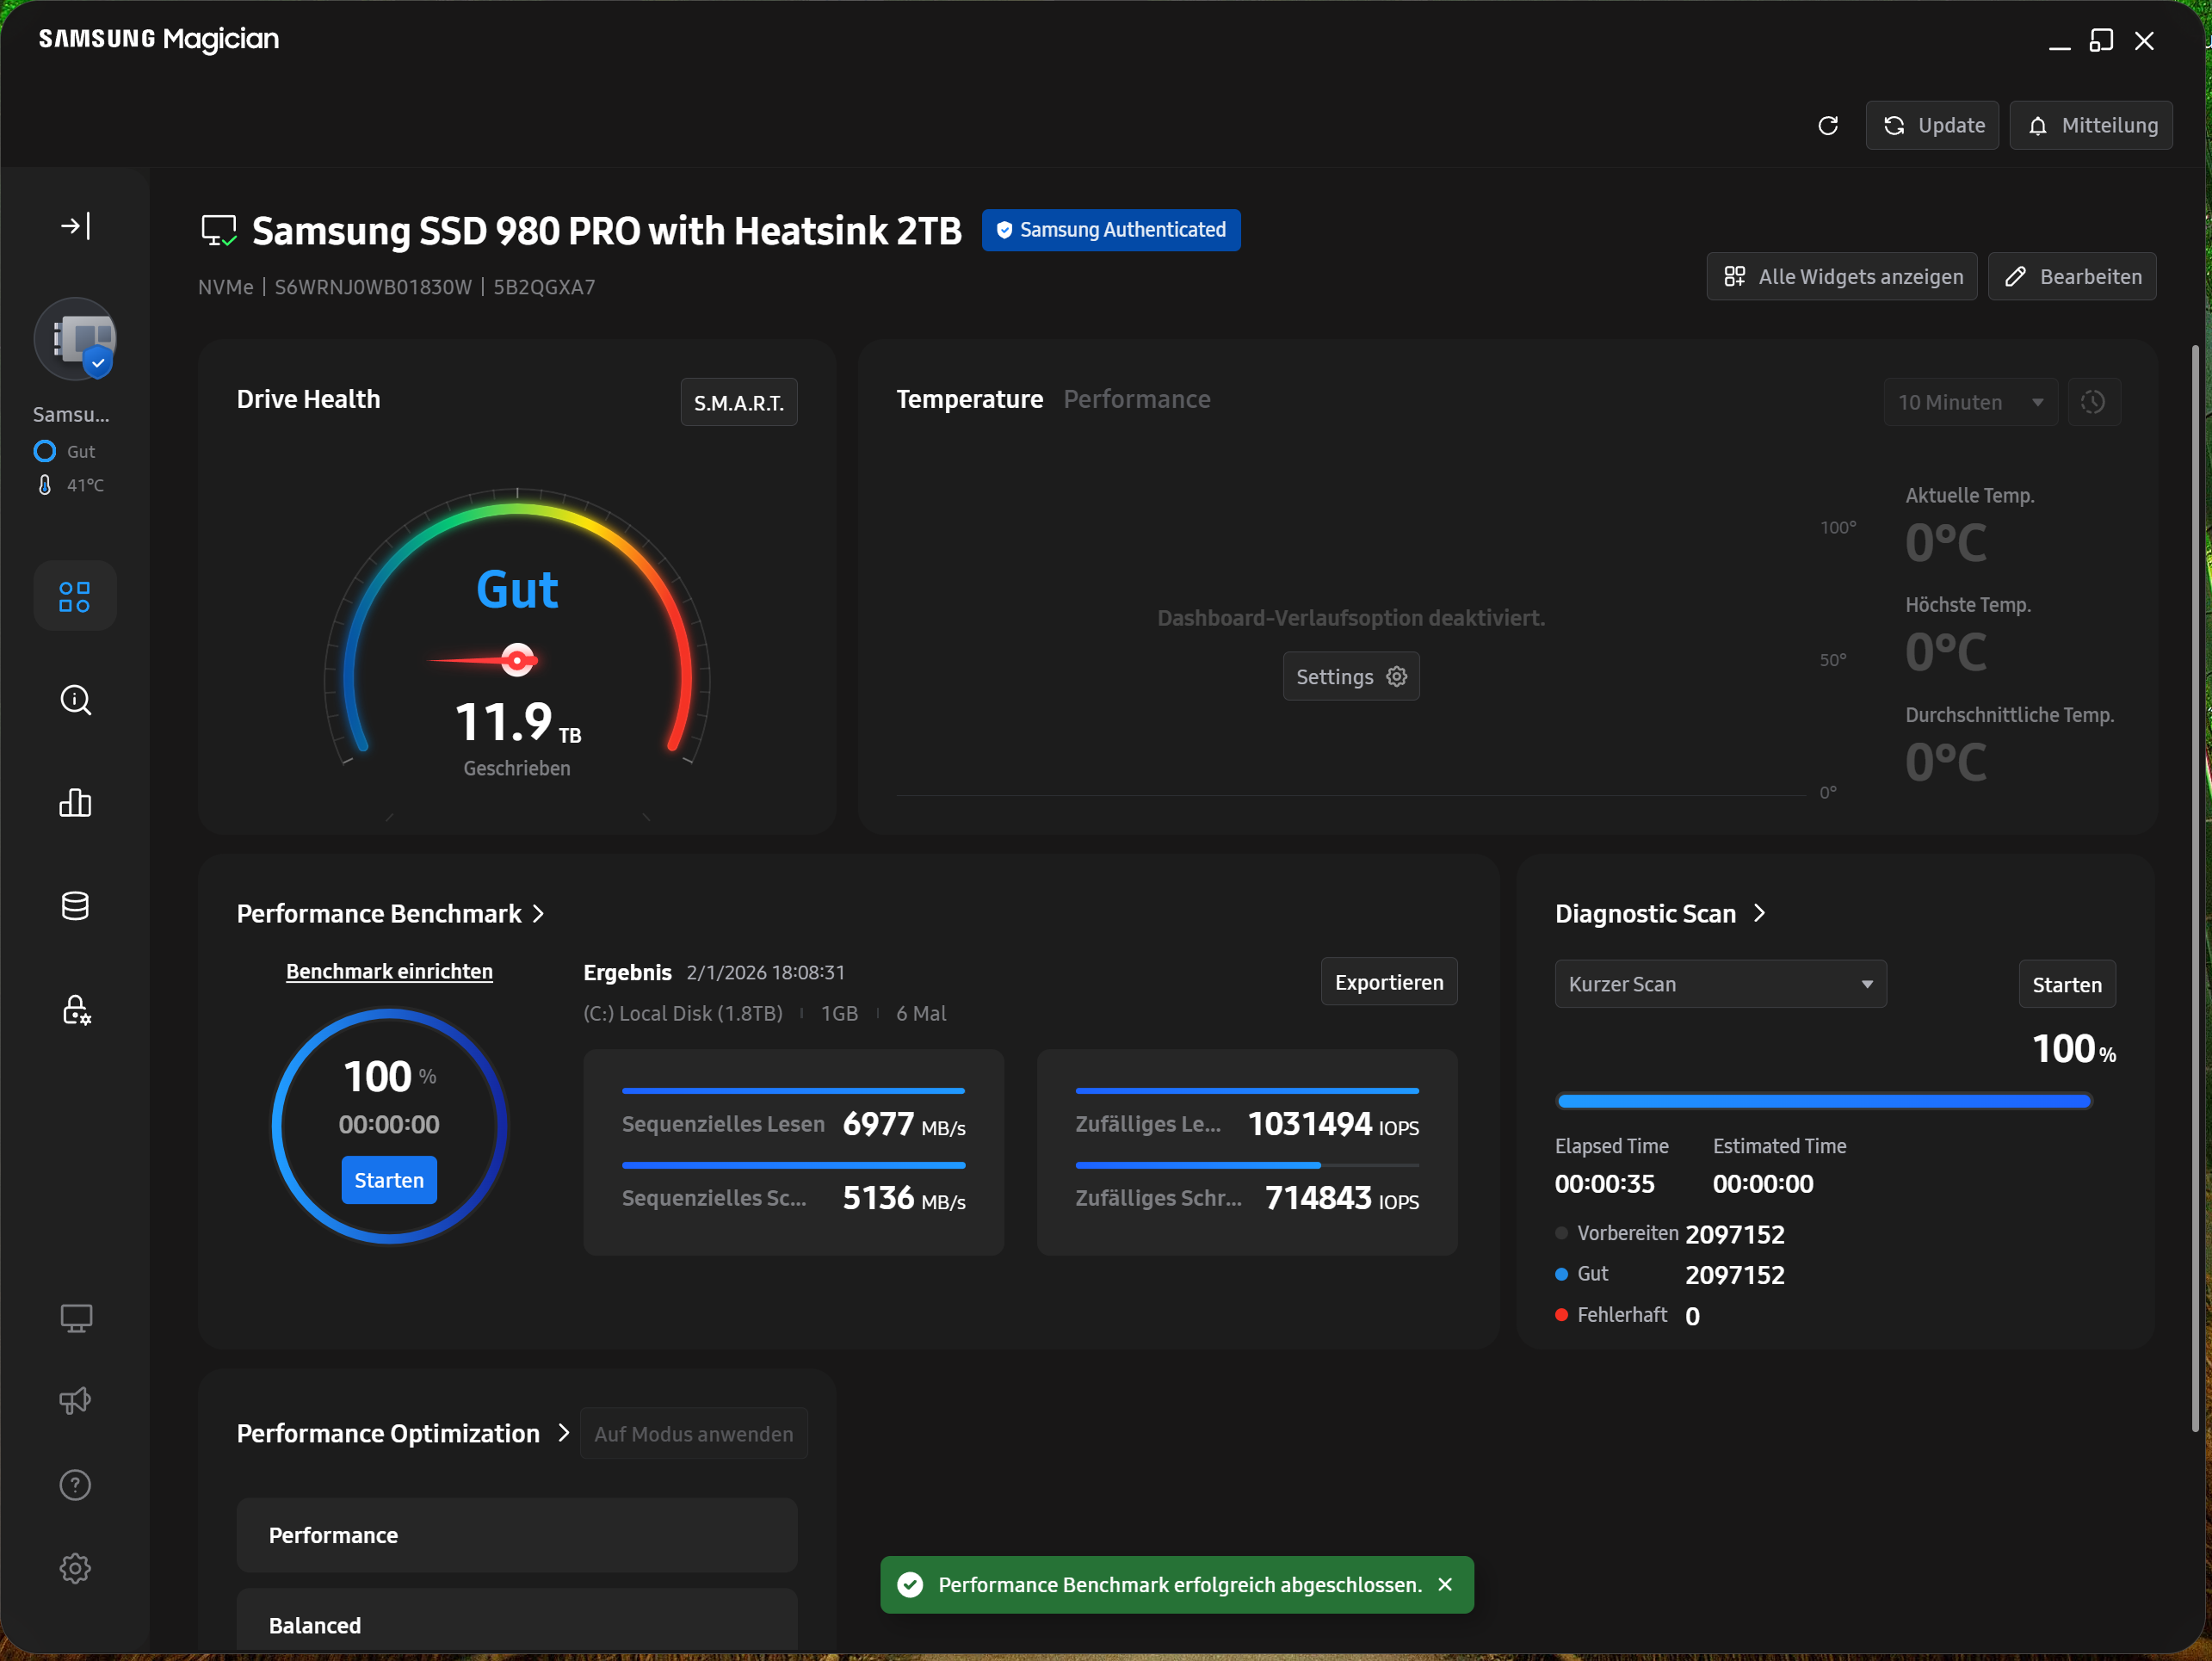This screenshot has height=1661, width=2212.
Task: Select the Balanced optimization mode
Action: [516, 1624]
